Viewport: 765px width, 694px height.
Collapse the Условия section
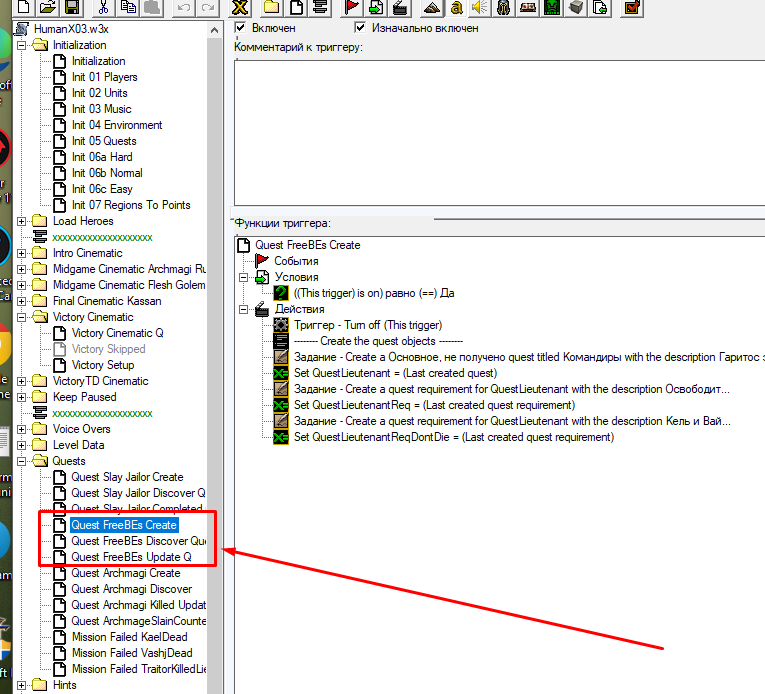(x=243, y=277)
